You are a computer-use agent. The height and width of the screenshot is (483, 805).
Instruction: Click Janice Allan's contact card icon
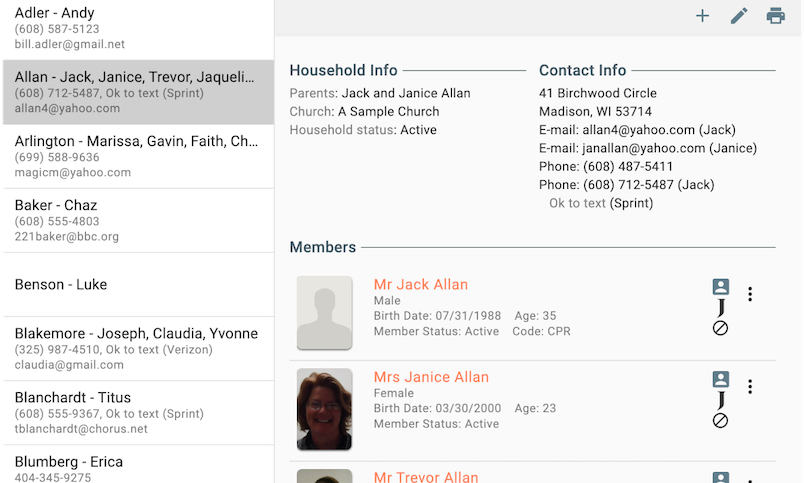[720, 379]
